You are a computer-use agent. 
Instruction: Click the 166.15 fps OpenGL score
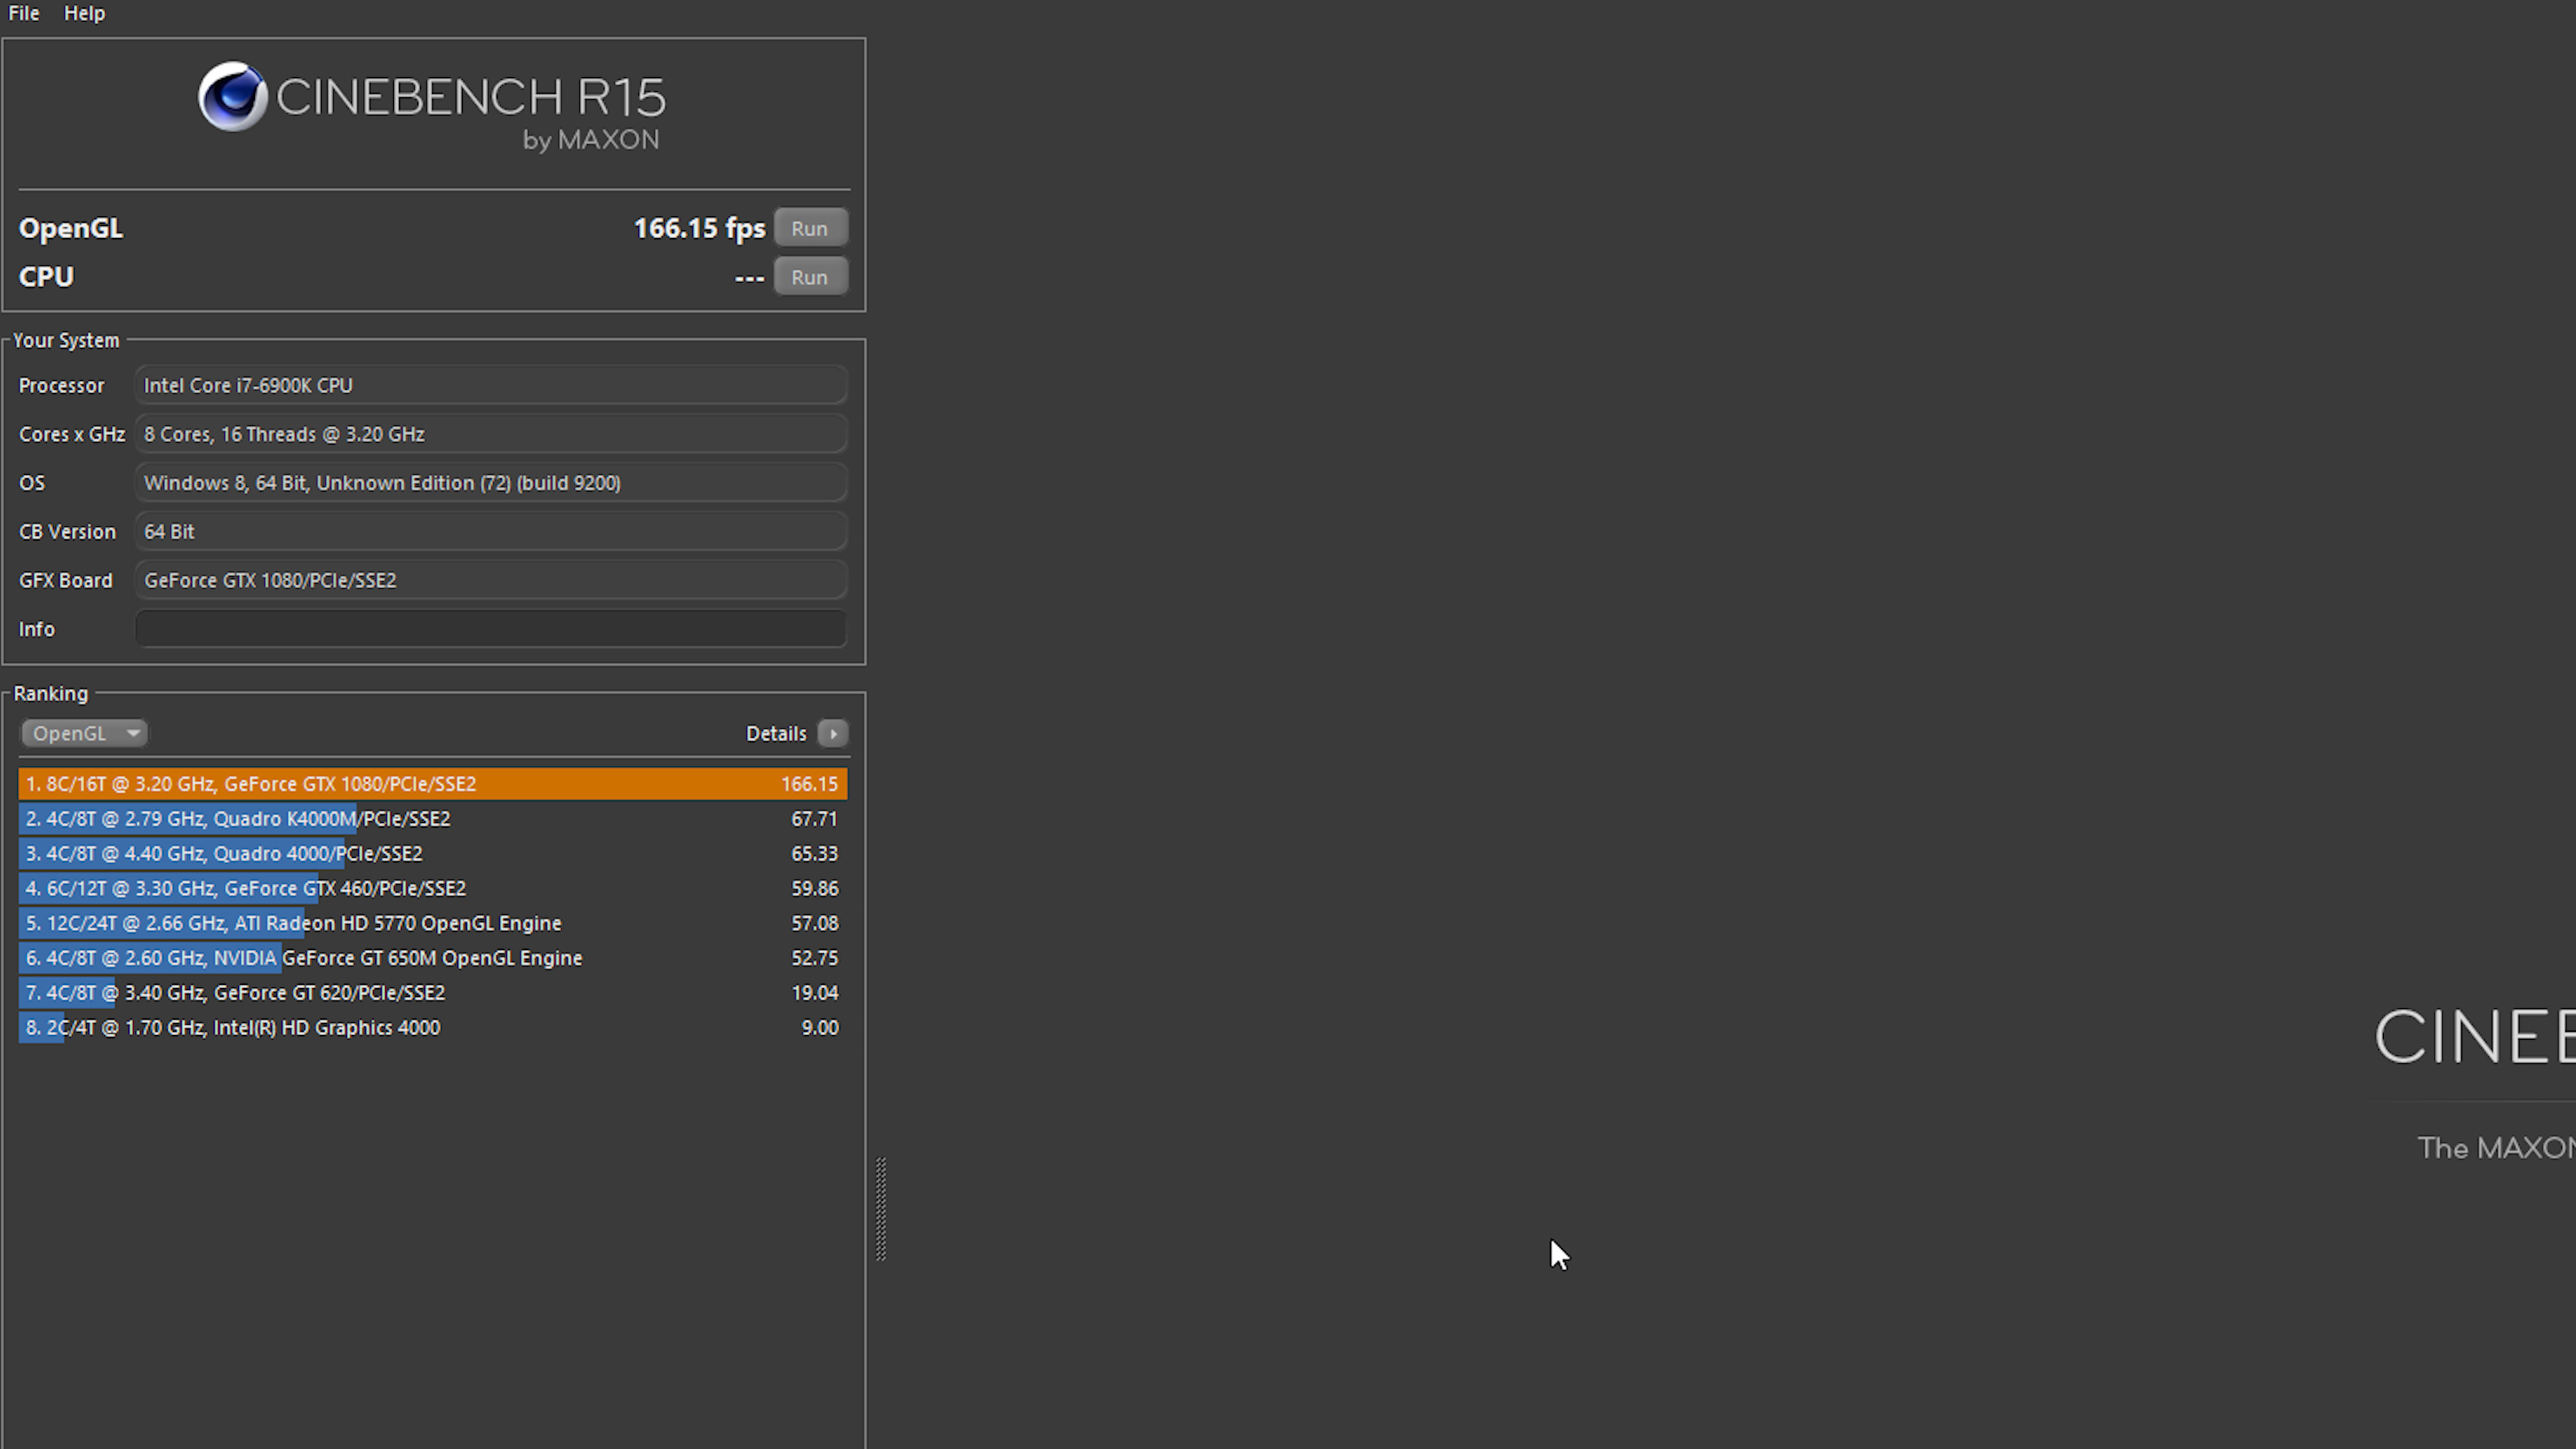click(x=699, y=228)
